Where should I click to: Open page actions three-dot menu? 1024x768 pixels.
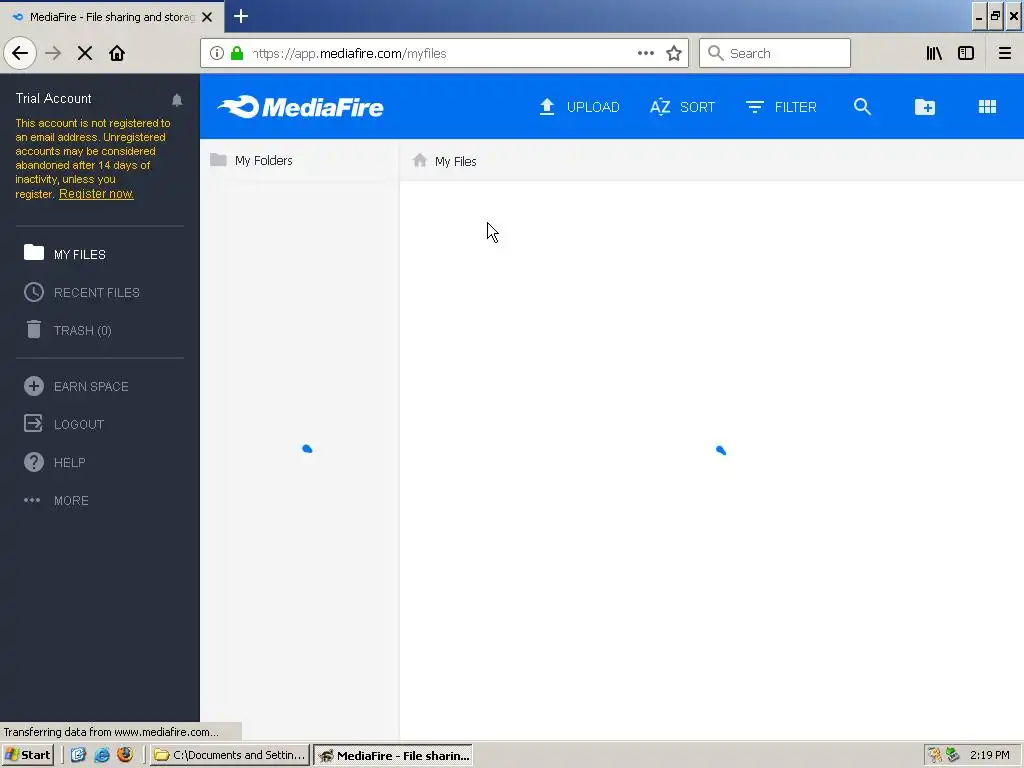click(x=645, y=54)
